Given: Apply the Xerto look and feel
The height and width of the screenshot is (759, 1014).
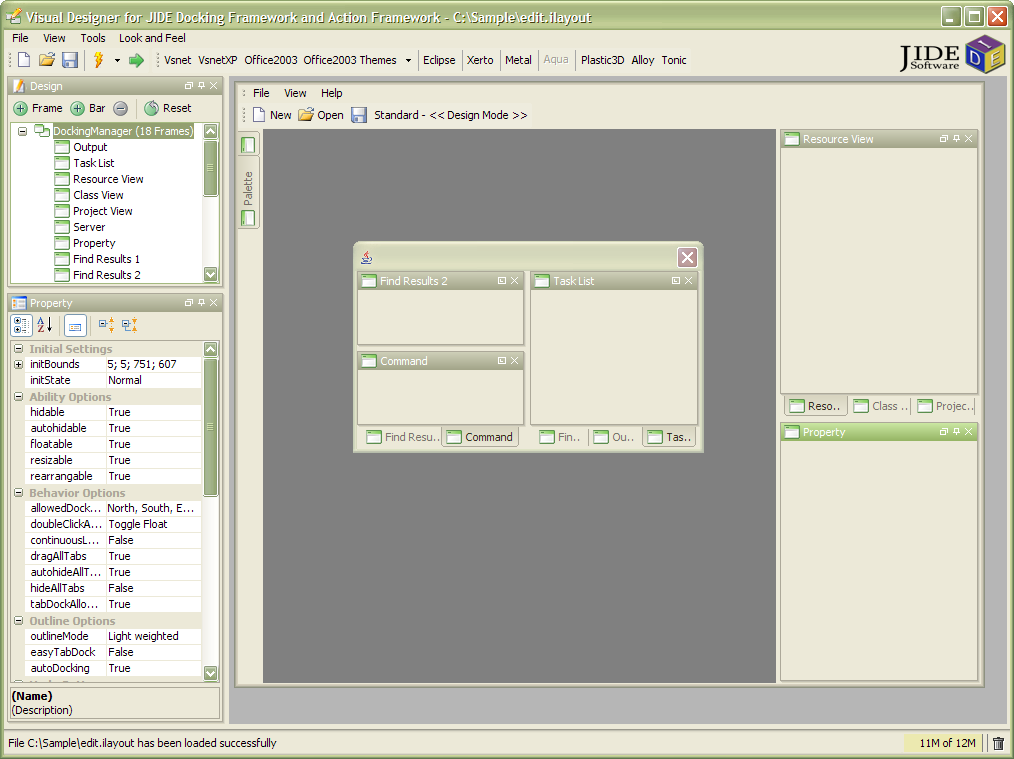Looking at the screenshot, I should (x=480, y=60).
